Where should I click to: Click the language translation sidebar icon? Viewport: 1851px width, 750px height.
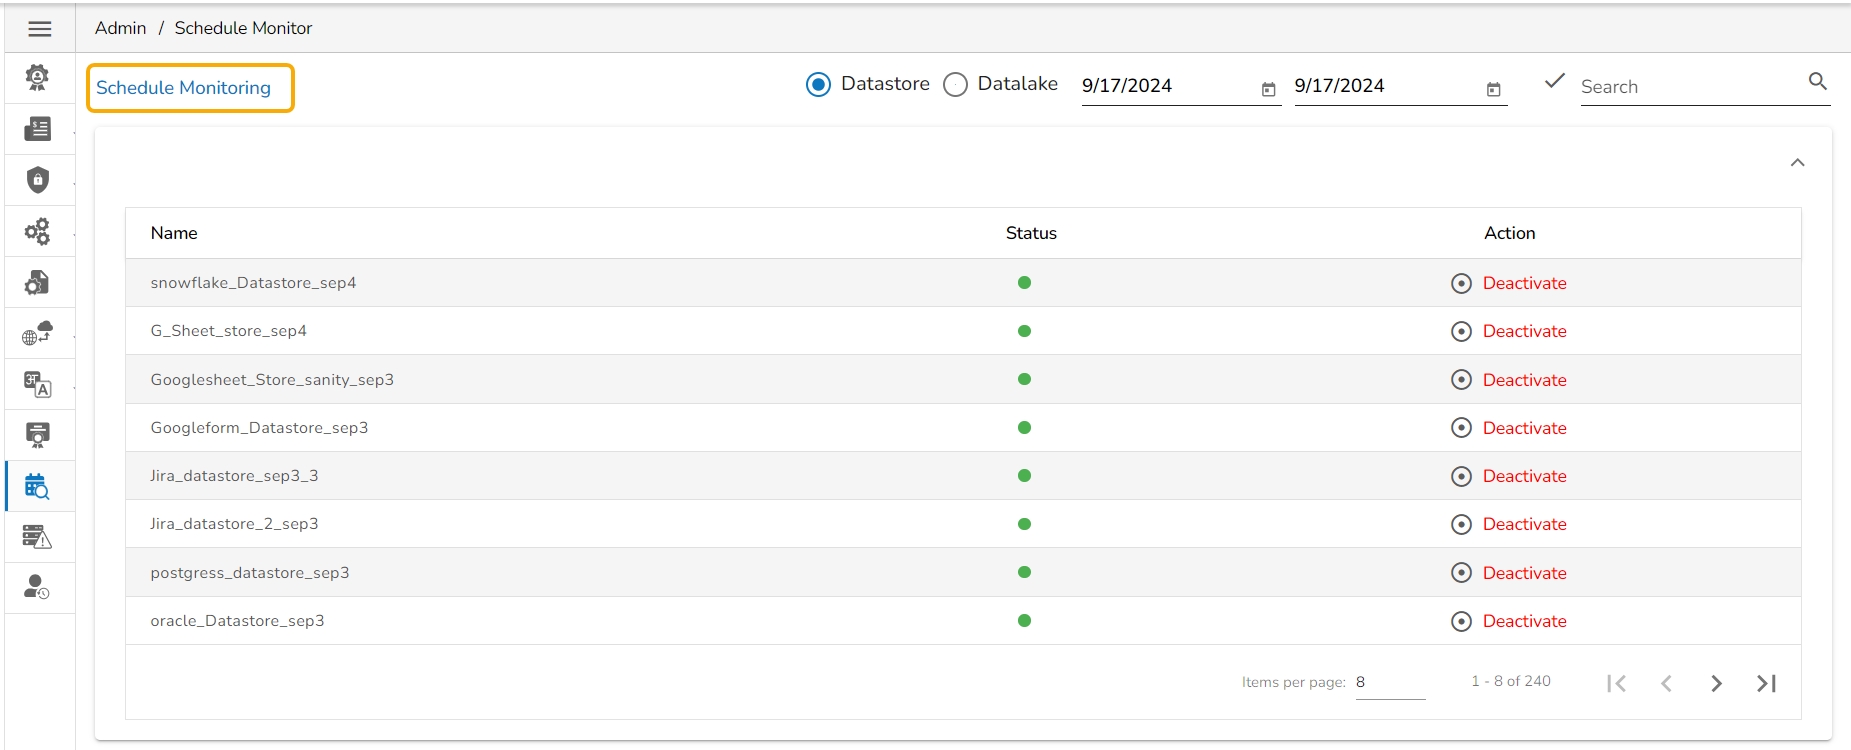38,385
